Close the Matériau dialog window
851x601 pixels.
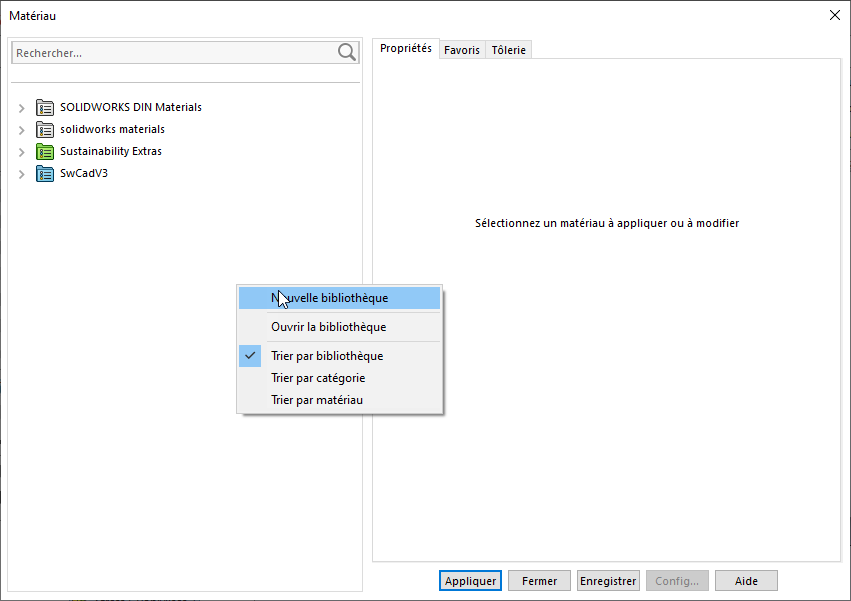[x=835, y=14]
